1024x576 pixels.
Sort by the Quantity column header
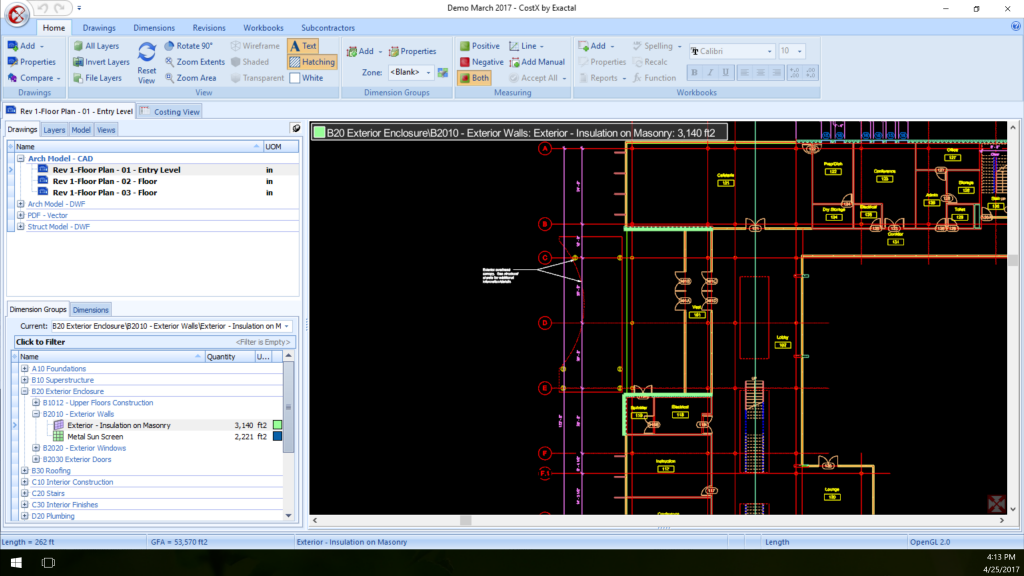pos(229,357)
